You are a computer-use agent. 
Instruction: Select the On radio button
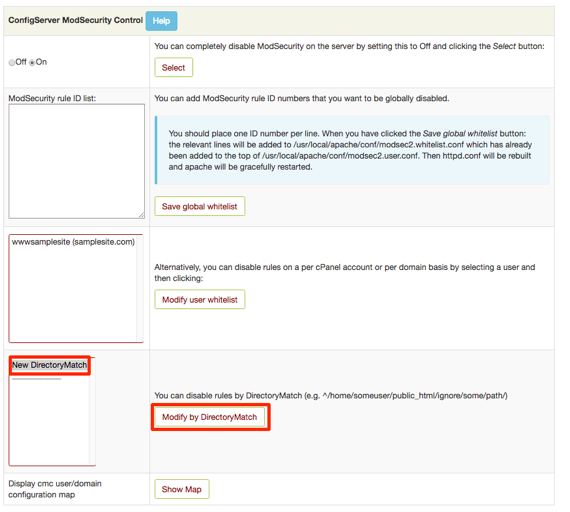tap(32, 63)
